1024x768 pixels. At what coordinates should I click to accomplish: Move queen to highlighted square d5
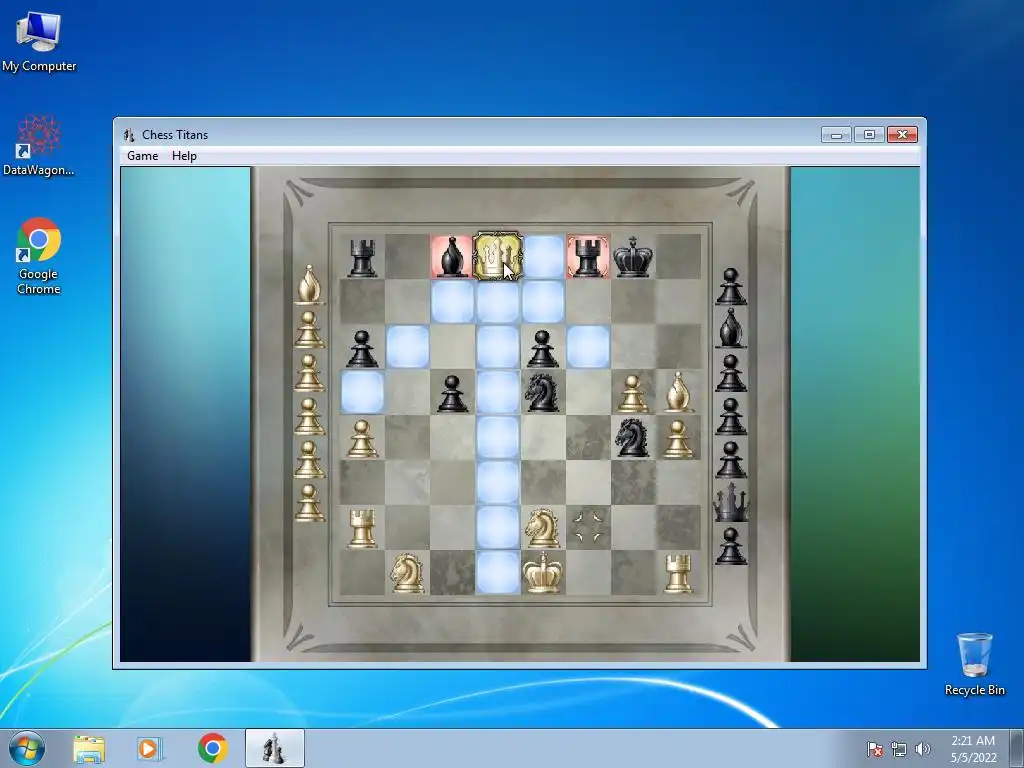coord(498,392)
